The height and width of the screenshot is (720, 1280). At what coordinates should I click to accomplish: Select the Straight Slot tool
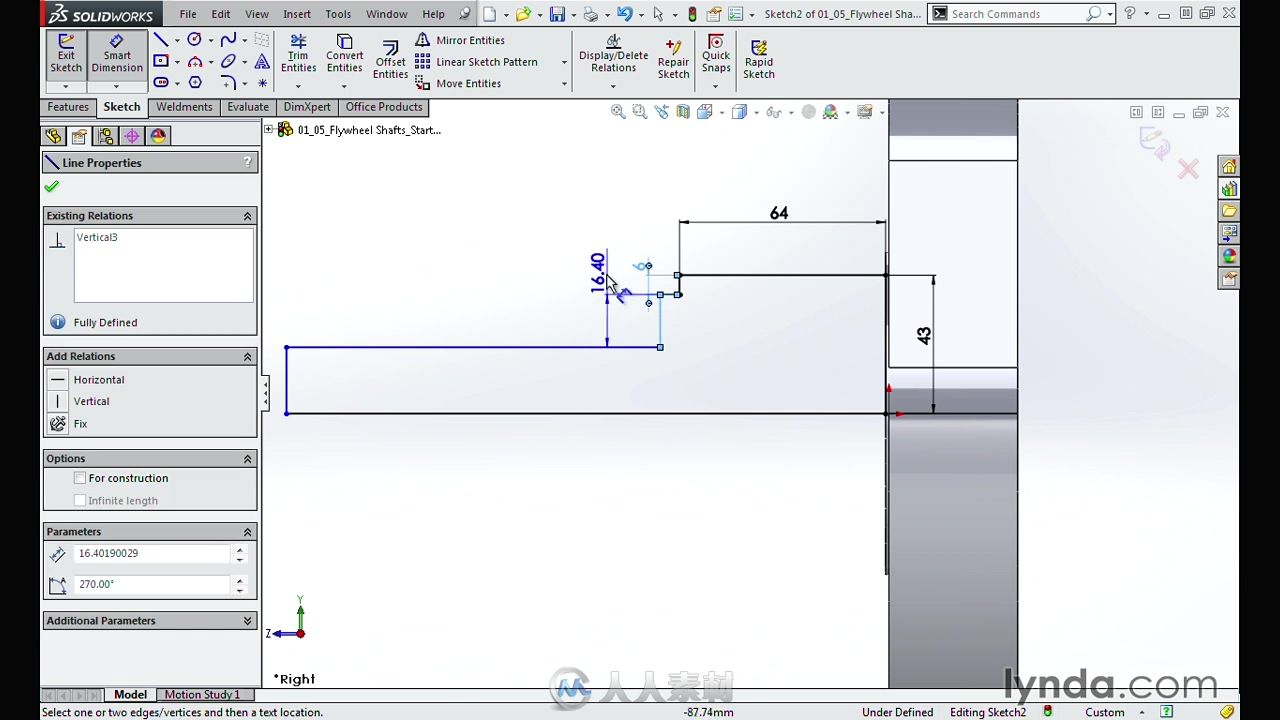click(160, 83)
